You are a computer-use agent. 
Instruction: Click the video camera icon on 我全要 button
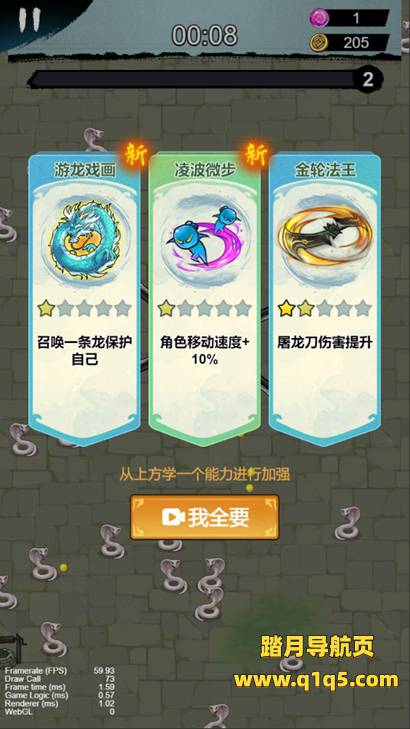coord(173,517)
